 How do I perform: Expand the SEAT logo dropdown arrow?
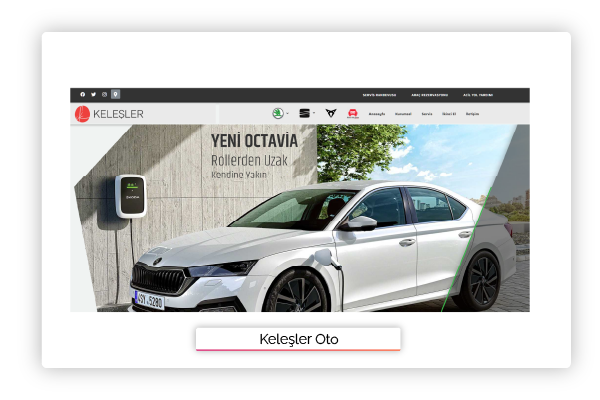(x=314, y=113)
